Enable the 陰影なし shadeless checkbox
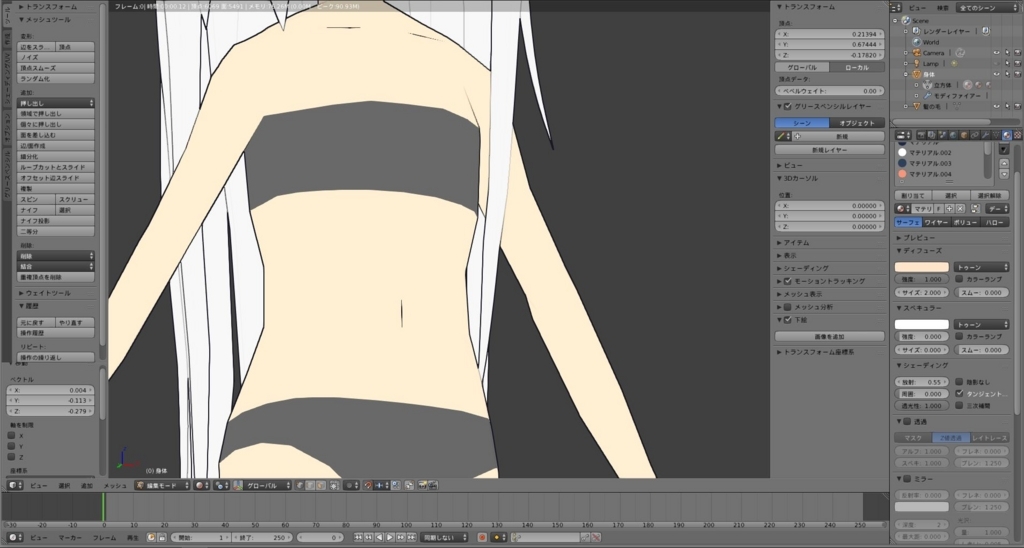Viewport: 1024px width, 548px height. click(x=959, y=381)
